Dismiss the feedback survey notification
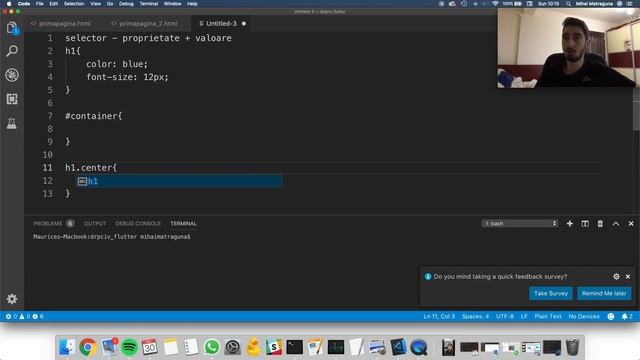Viewport: 640px width, 360px height. coord(628,276)
